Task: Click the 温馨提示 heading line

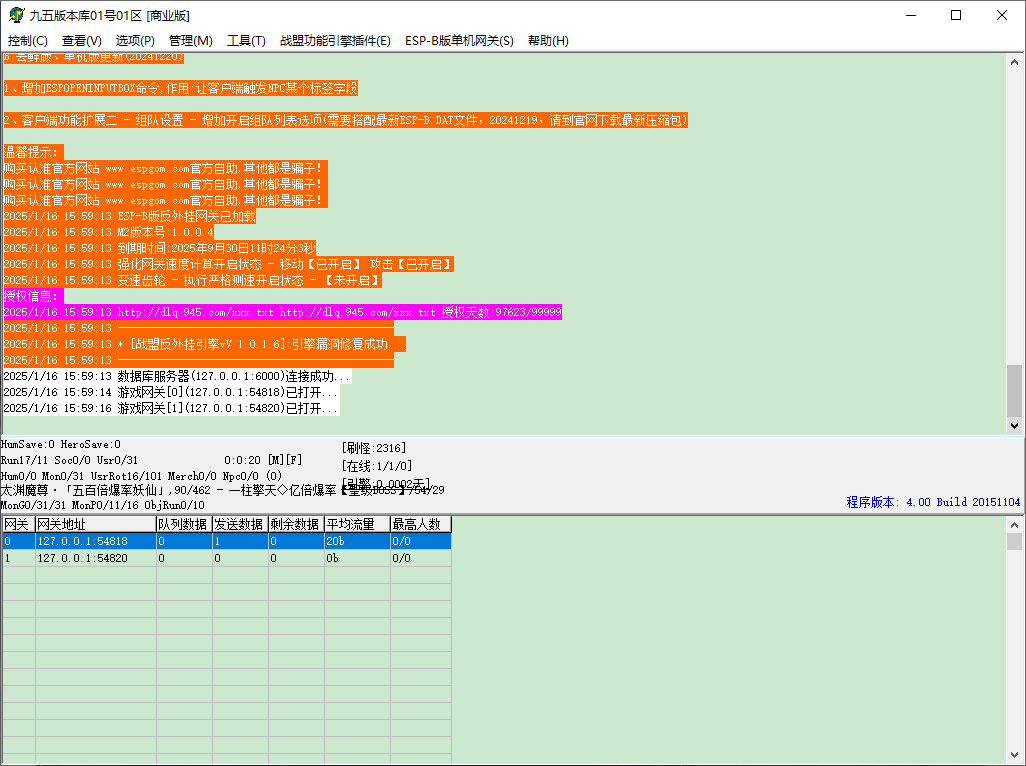Action: pyautogui.click(x=33, y=152)
